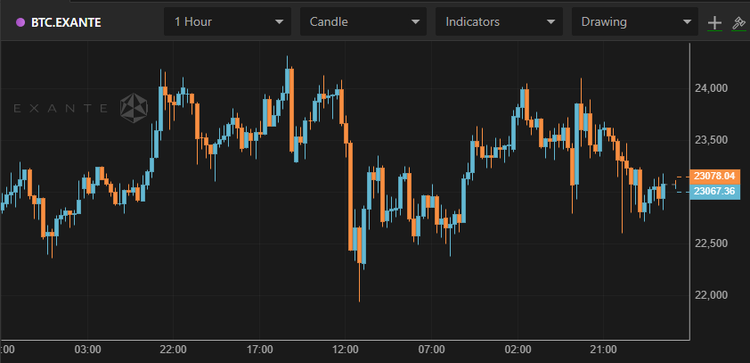Viewport: 750px width, 363px height.
Task: Click the 07:00 time axis label
Action: (x=431, y=350)
